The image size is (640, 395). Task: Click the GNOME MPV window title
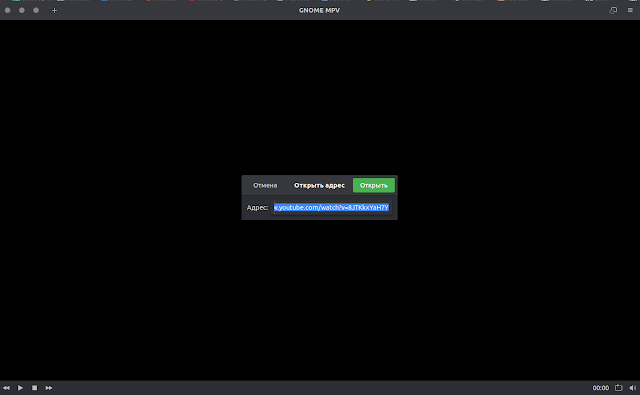pos(319,10)
